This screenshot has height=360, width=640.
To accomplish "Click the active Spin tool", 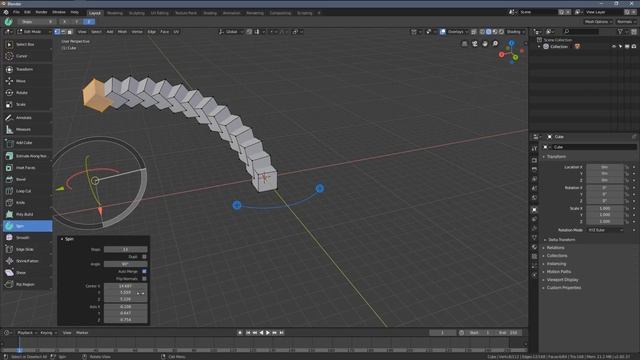I will click(x=27, y=226).
